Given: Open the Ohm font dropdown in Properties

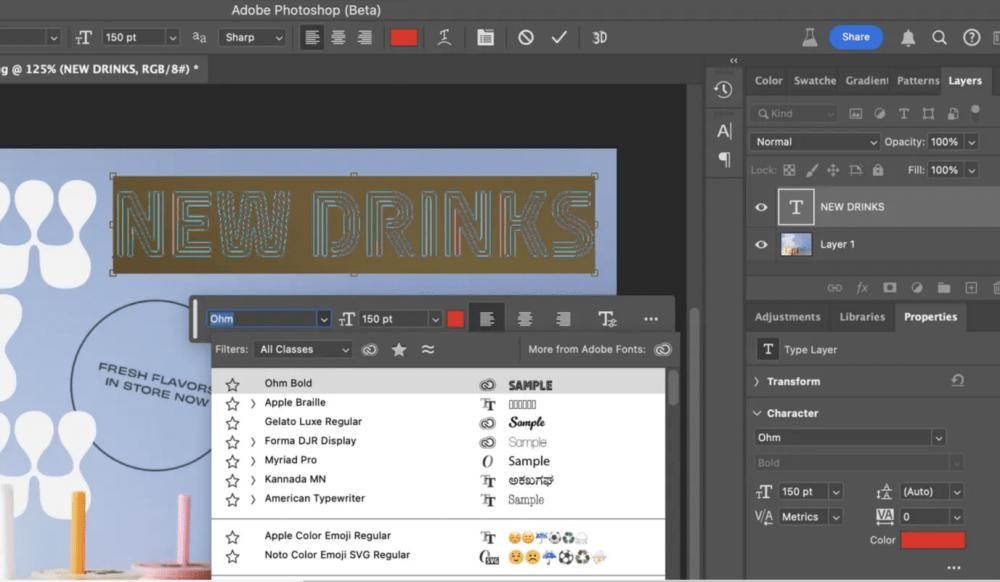Looking at the screenshot, I should coord(938,438).
